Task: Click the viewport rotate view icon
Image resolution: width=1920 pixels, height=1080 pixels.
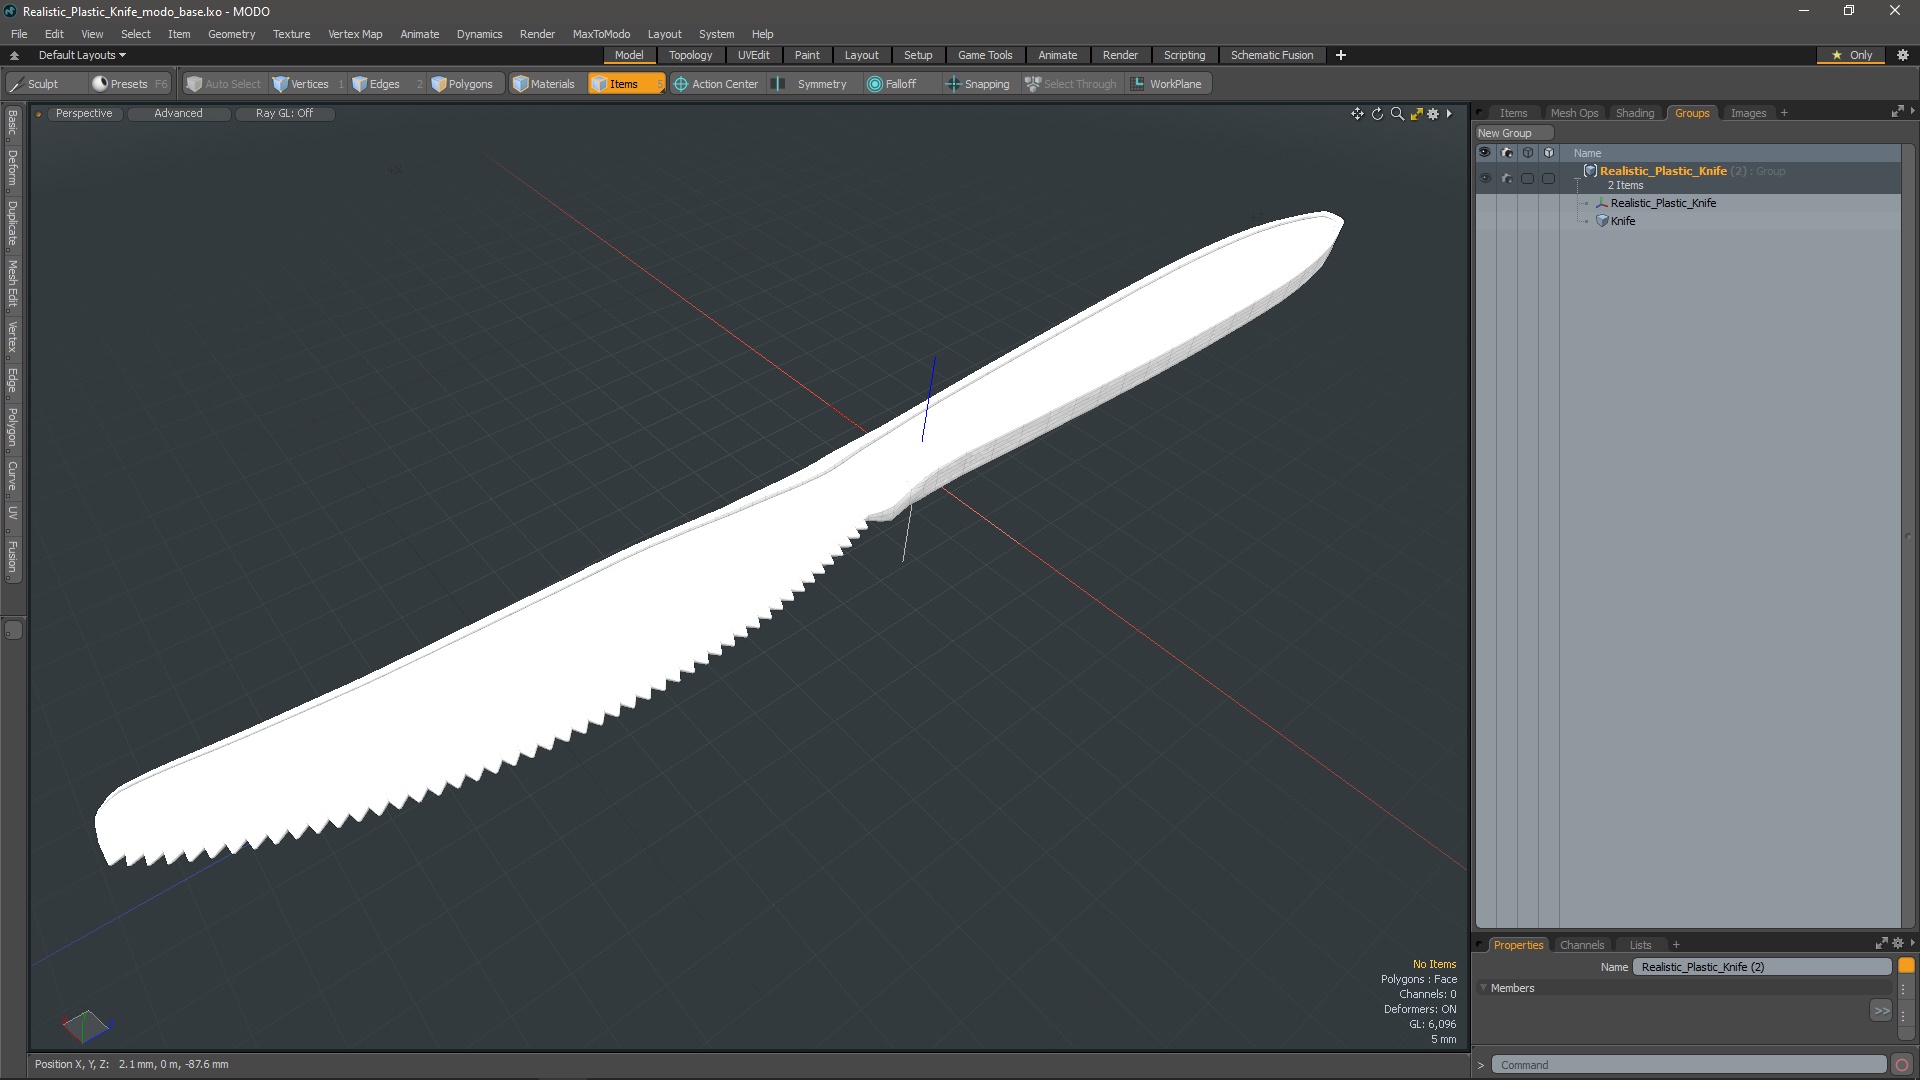Action: (x=1377, y=114)
